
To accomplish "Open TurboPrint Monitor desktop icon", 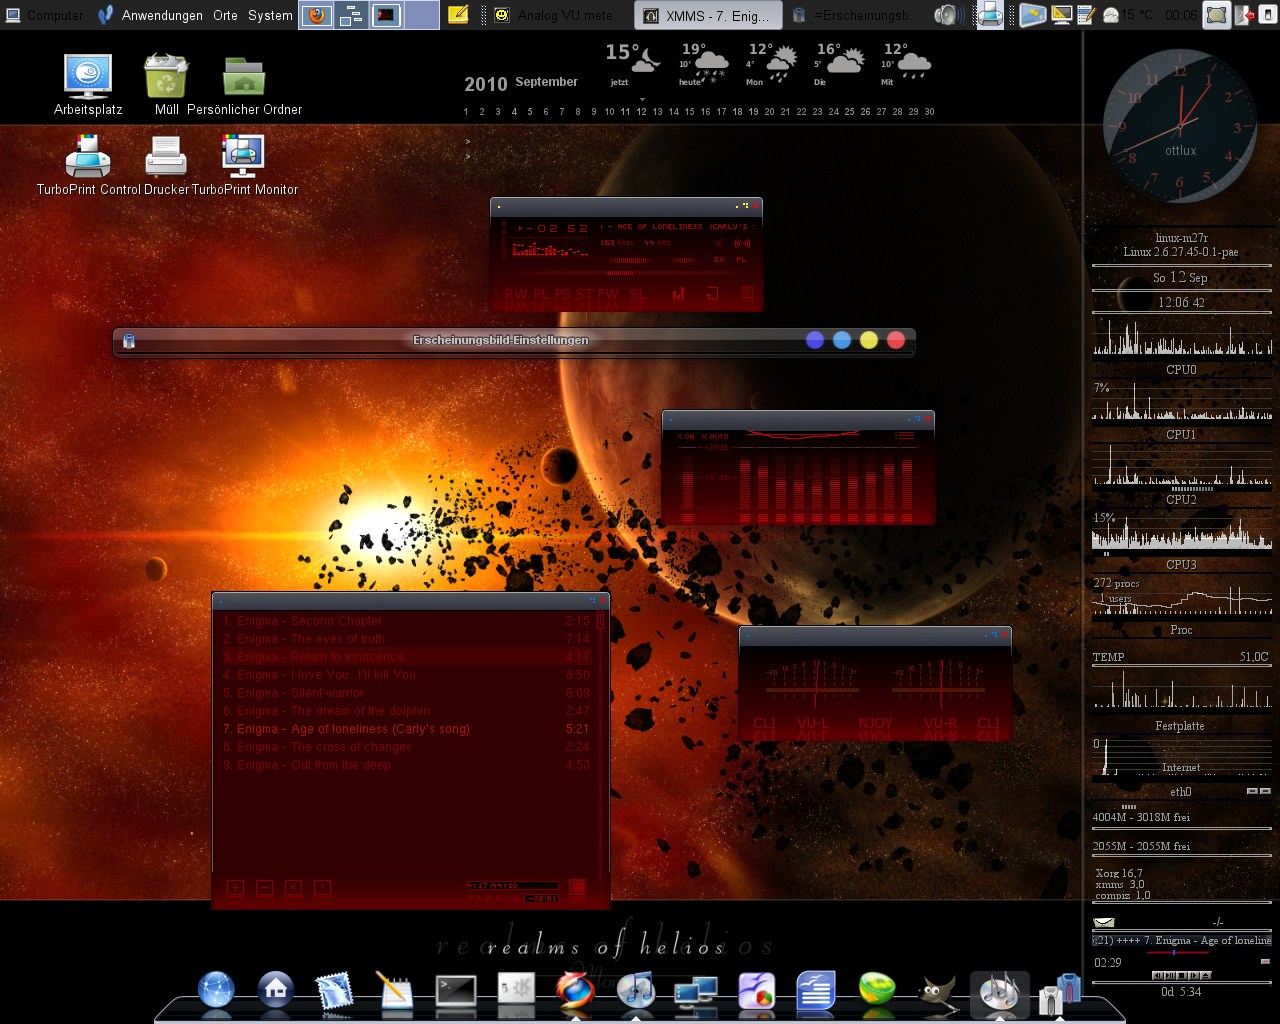I will click(x=244, y=165).
